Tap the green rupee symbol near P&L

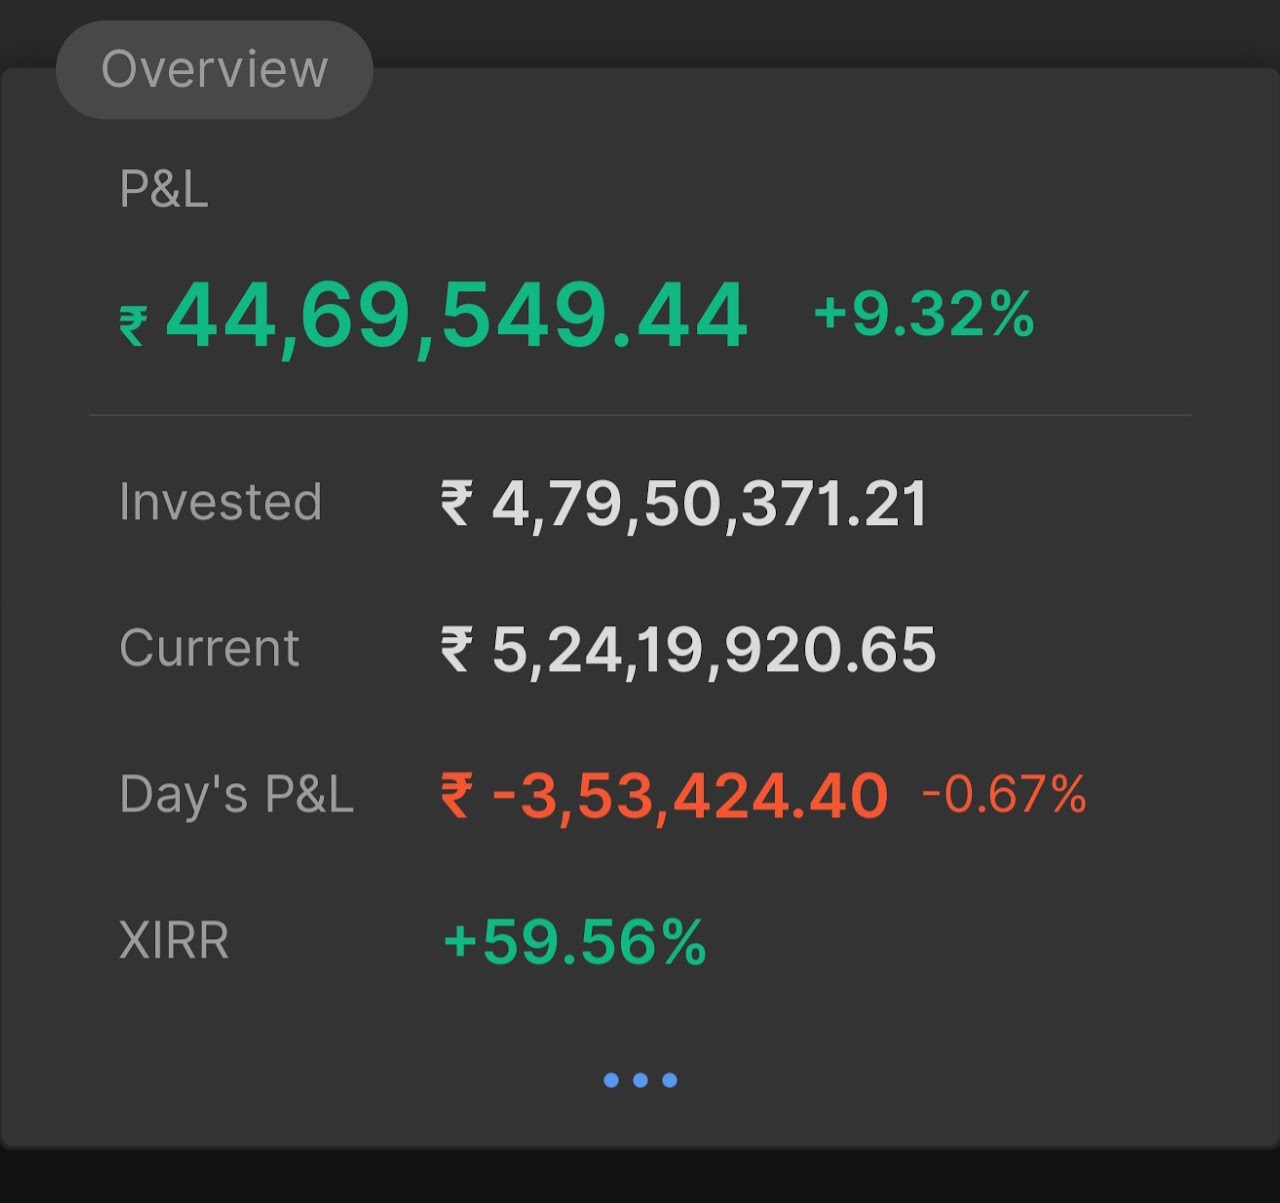tap(133, 325)
